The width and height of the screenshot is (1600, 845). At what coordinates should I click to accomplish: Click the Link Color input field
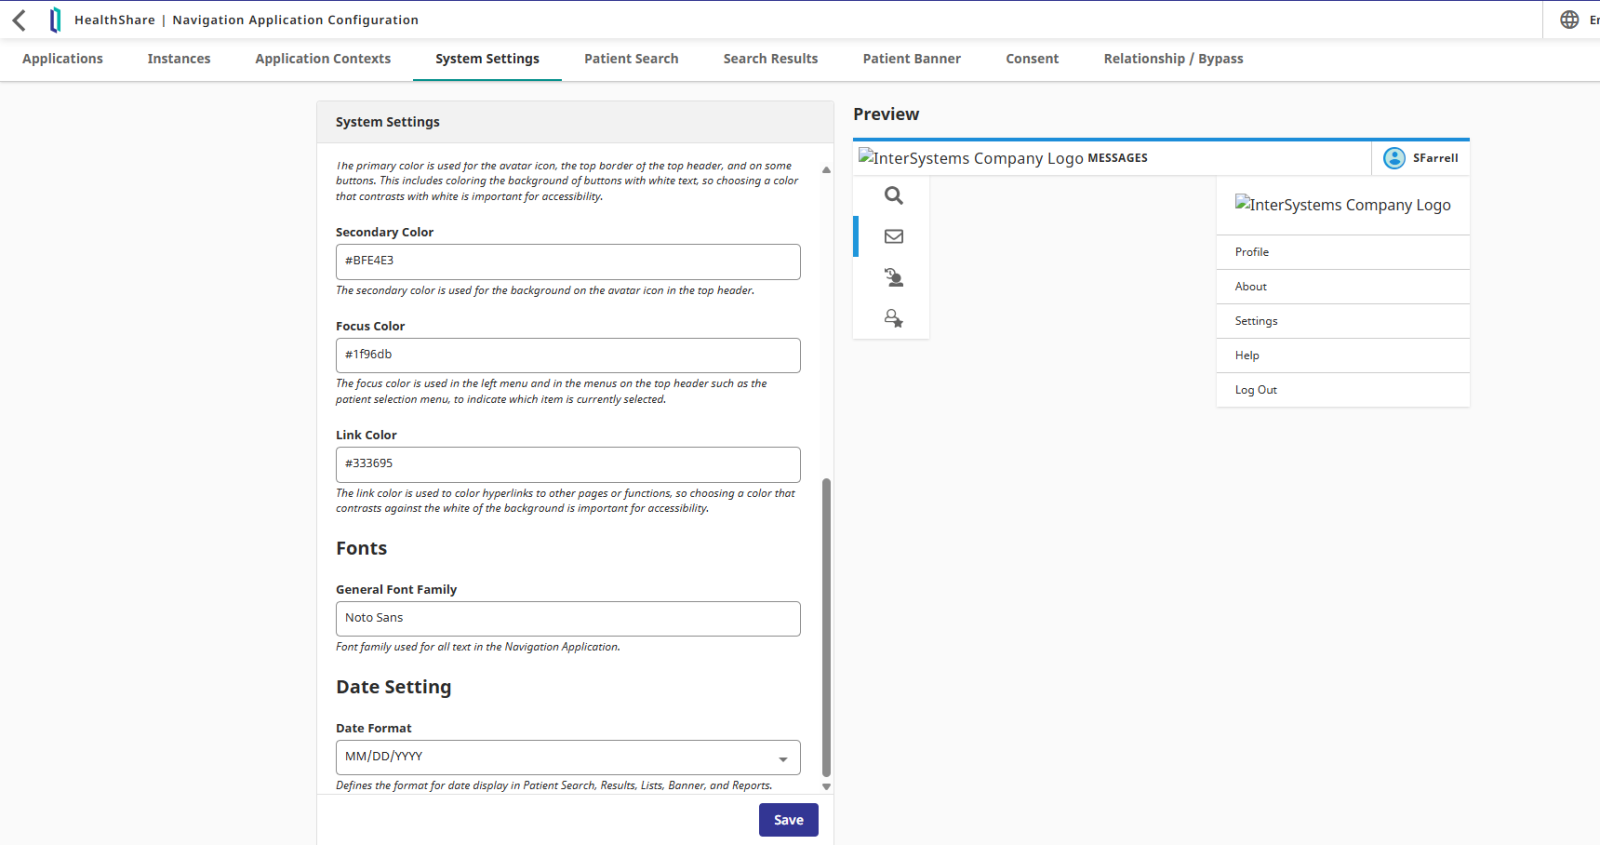pyautogui.click(x=568, y=464)
